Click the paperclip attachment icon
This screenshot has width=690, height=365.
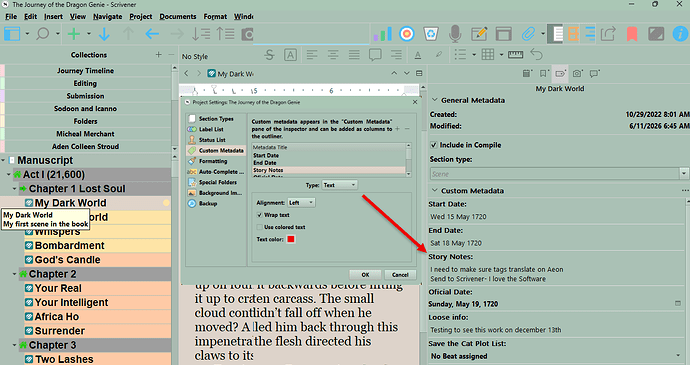pos(528,34)
